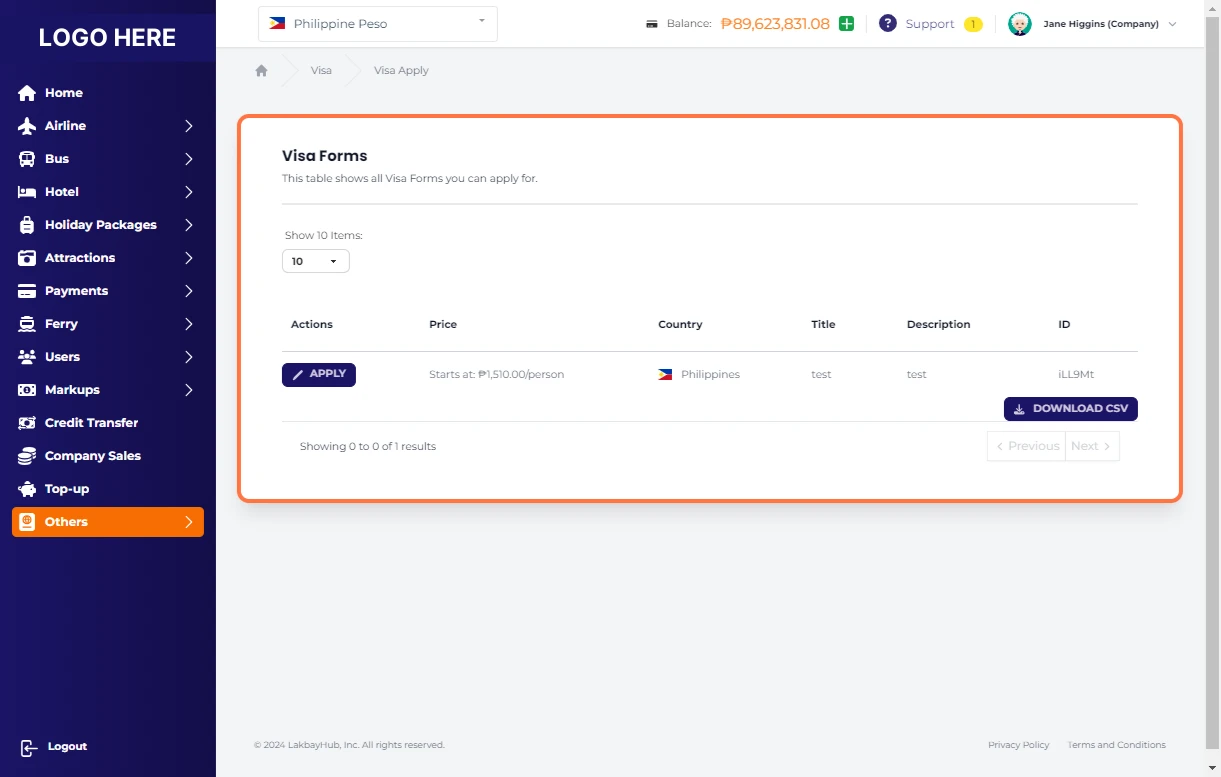Screen dimensions: 1221x777
Task: Click the Credit Transfer money icon
Action: pos(27,423)
